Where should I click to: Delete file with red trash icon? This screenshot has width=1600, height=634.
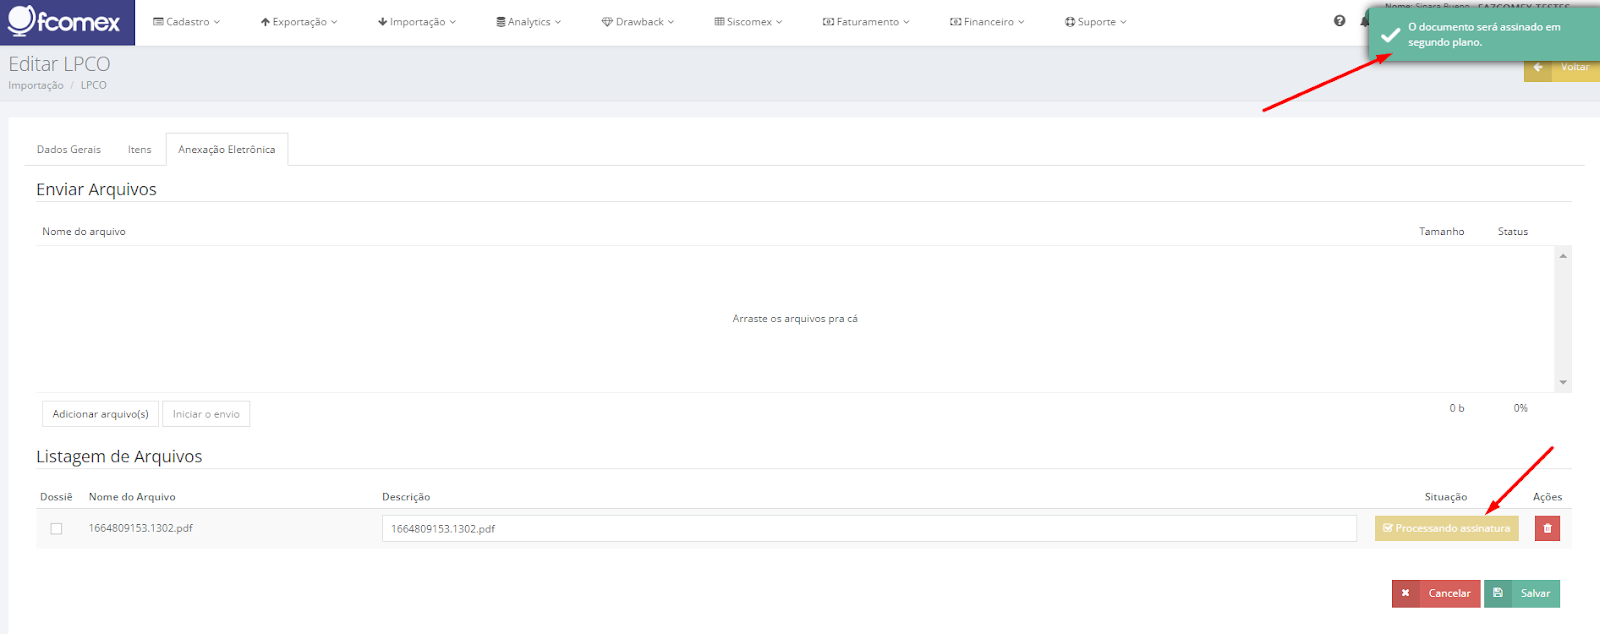point(1547,528)
